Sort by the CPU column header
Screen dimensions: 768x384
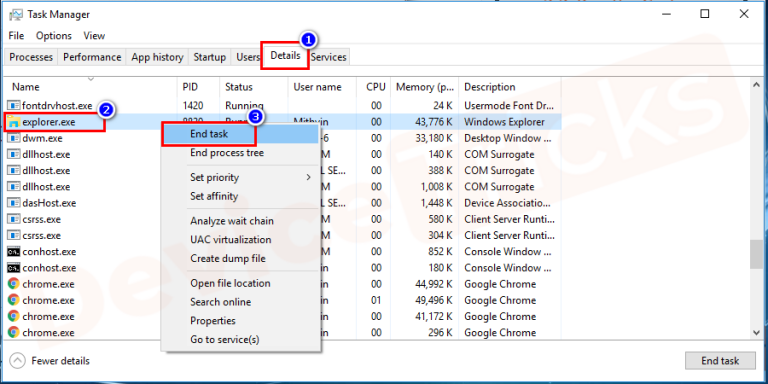click(374, 87)
